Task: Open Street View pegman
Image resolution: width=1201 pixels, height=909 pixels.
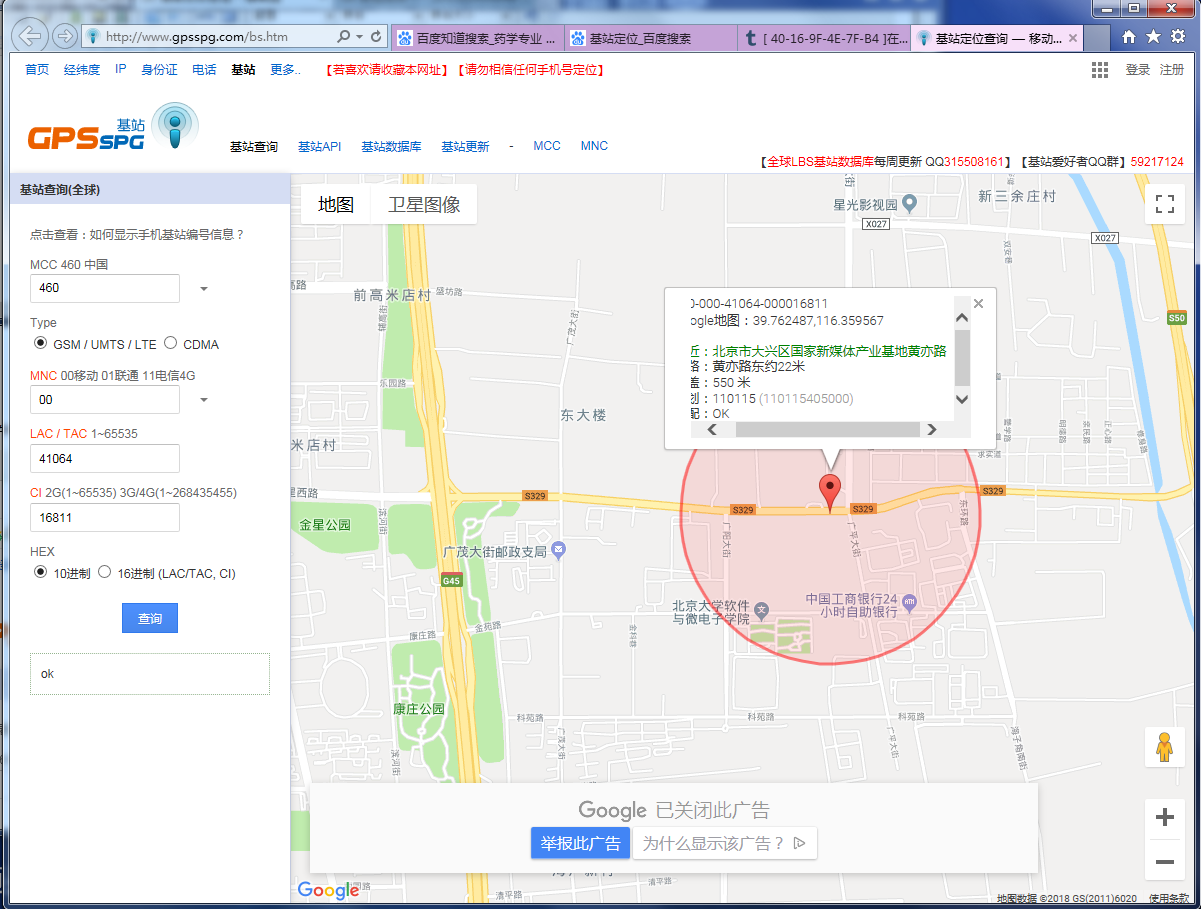Action: (1164, 748)
